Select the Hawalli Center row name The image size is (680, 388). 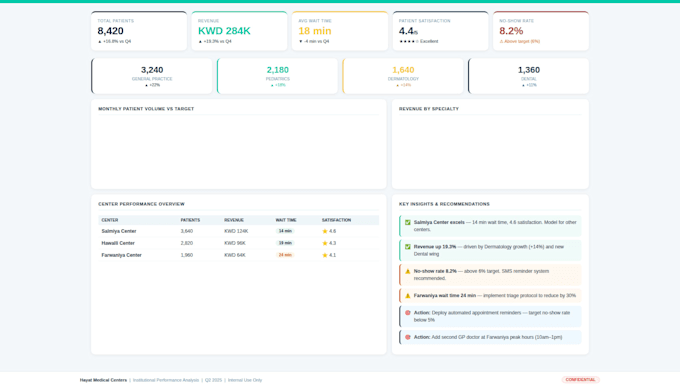(x=118, y=243)
